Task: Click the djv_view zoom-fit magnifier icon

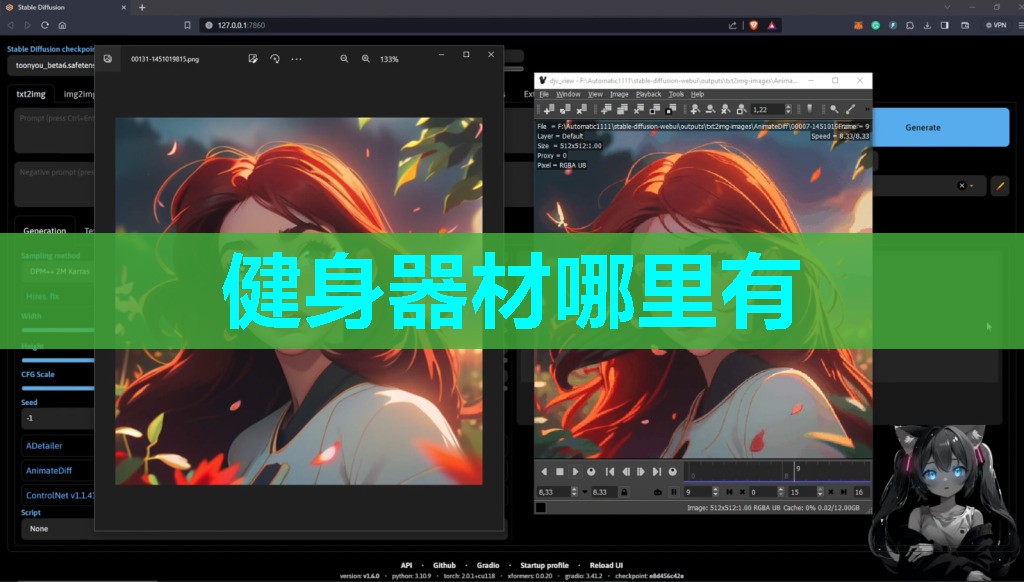Action: click(741, 109)
